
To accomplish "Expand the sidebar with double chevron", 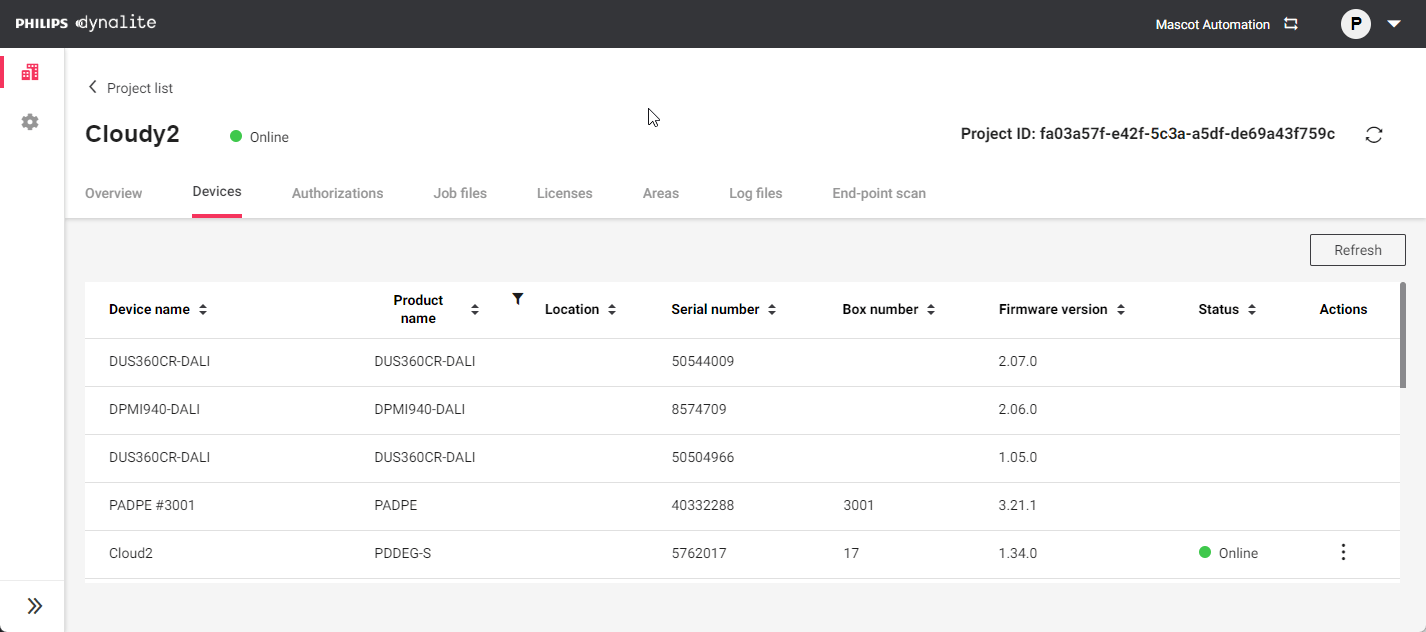I will coord(34,606).
